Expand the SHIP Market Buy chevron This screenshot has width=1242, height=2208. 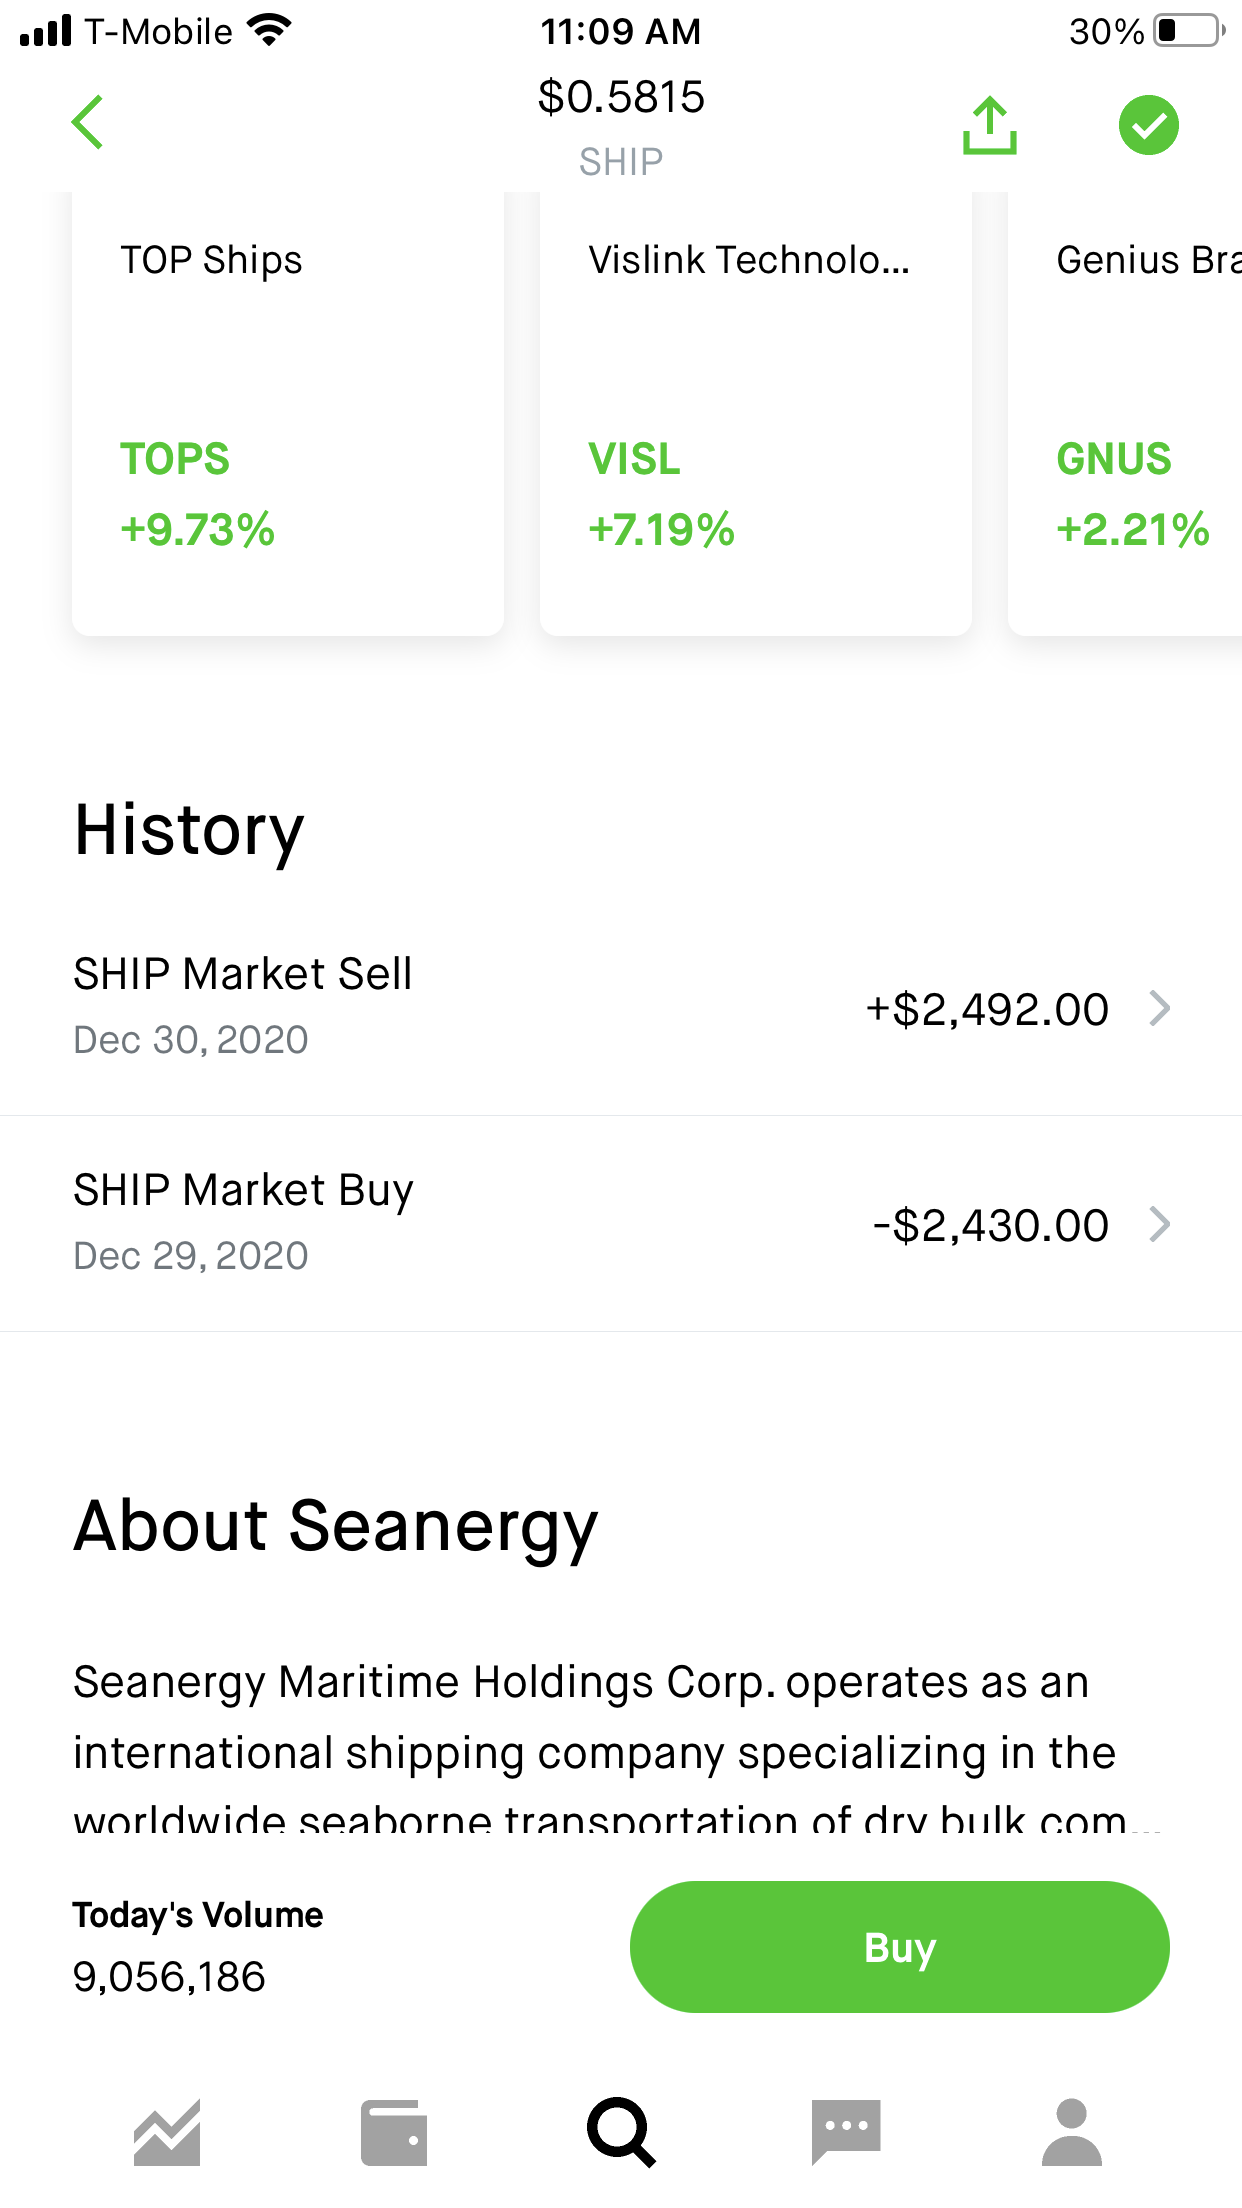[x=1160, y=1224]
